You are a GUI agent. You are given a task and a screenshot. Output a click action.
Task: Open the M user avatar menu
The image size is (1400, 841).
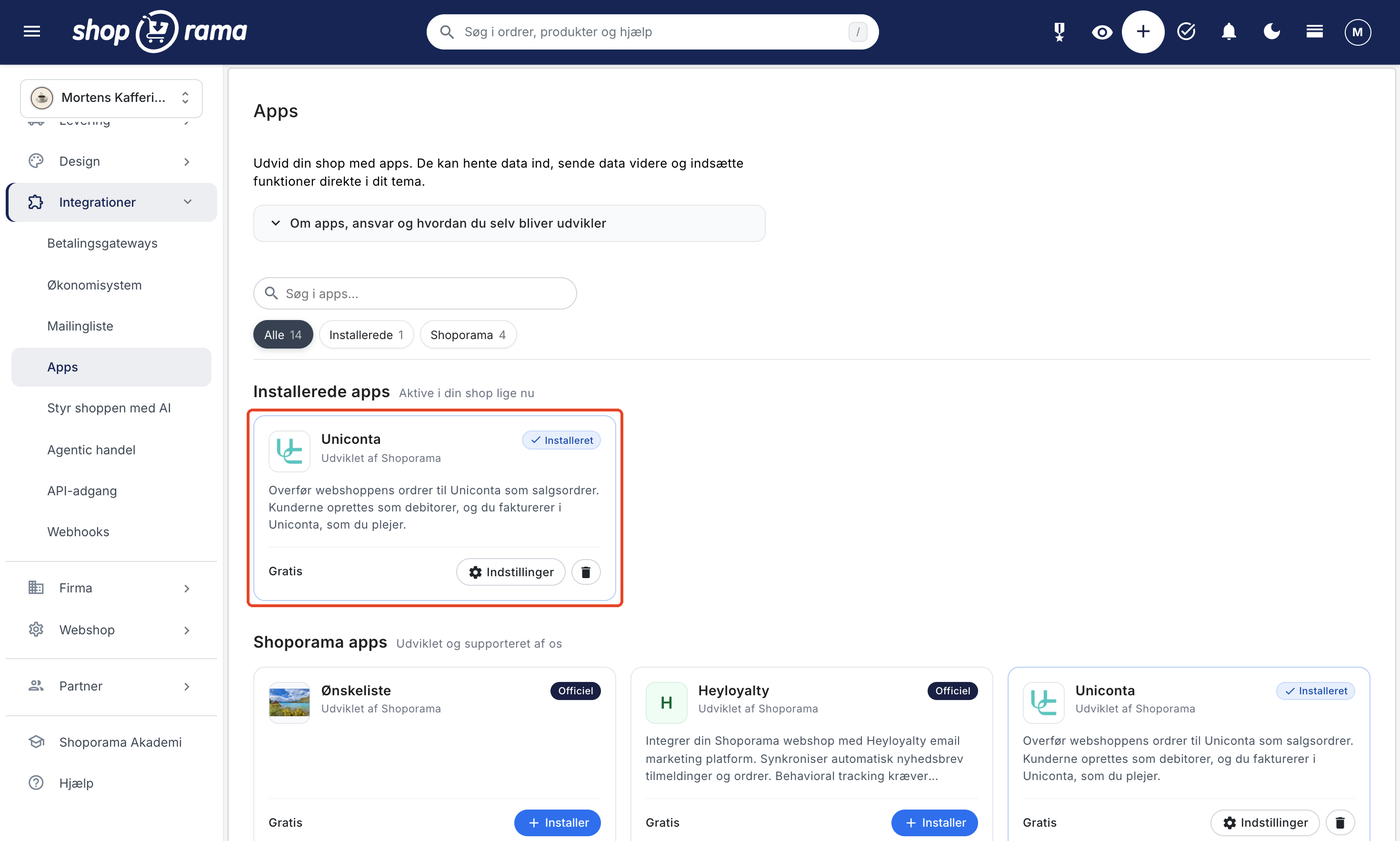coord(1357,32)
